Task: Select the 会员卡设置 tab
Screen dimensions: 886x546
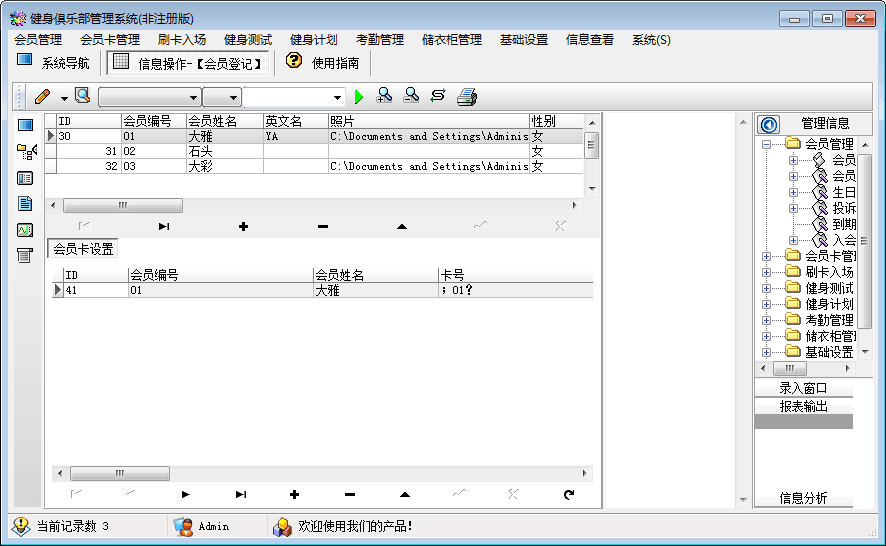Action: tap(83, 249)
